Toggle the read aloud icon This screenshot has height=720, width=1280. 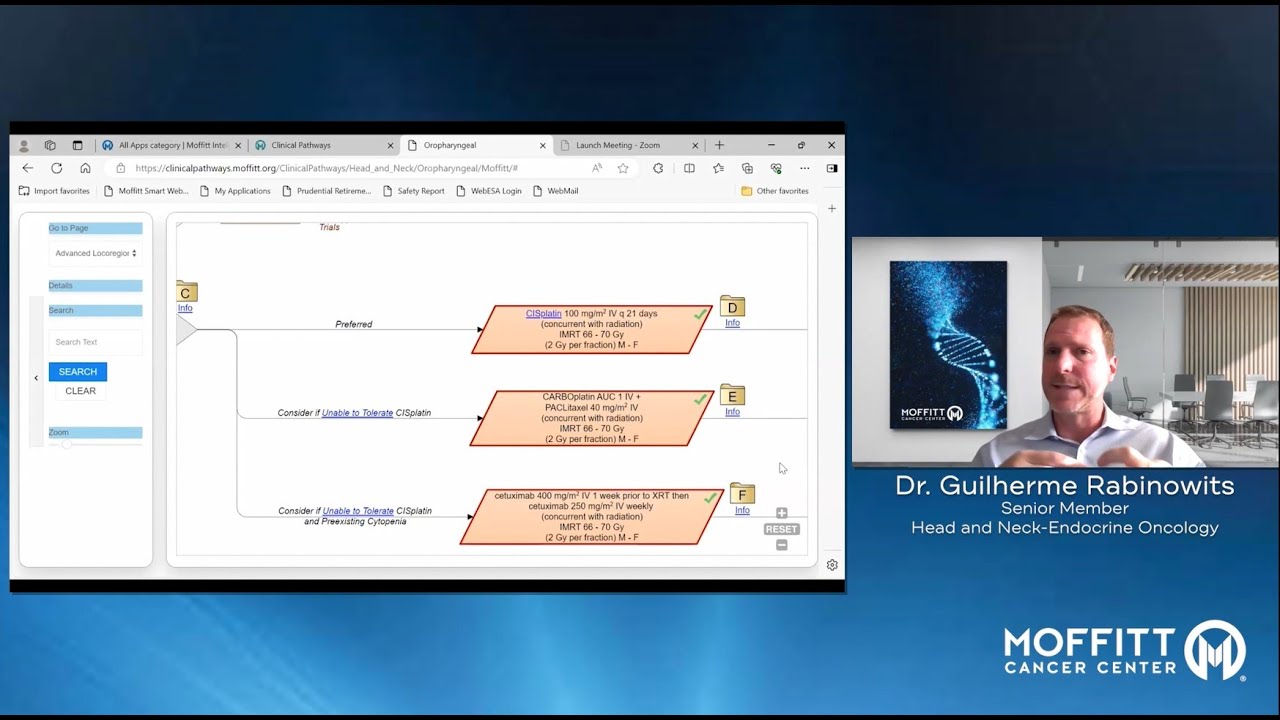[597, 168]
